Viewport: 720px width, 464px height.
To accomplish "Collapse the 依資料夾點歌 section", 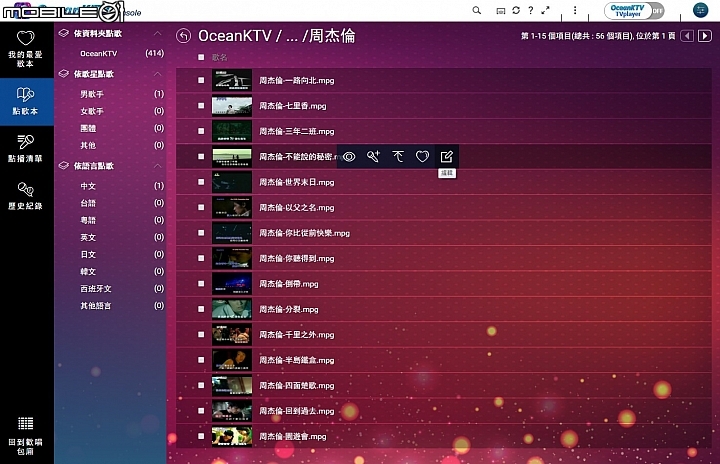I will click(158, 34).
